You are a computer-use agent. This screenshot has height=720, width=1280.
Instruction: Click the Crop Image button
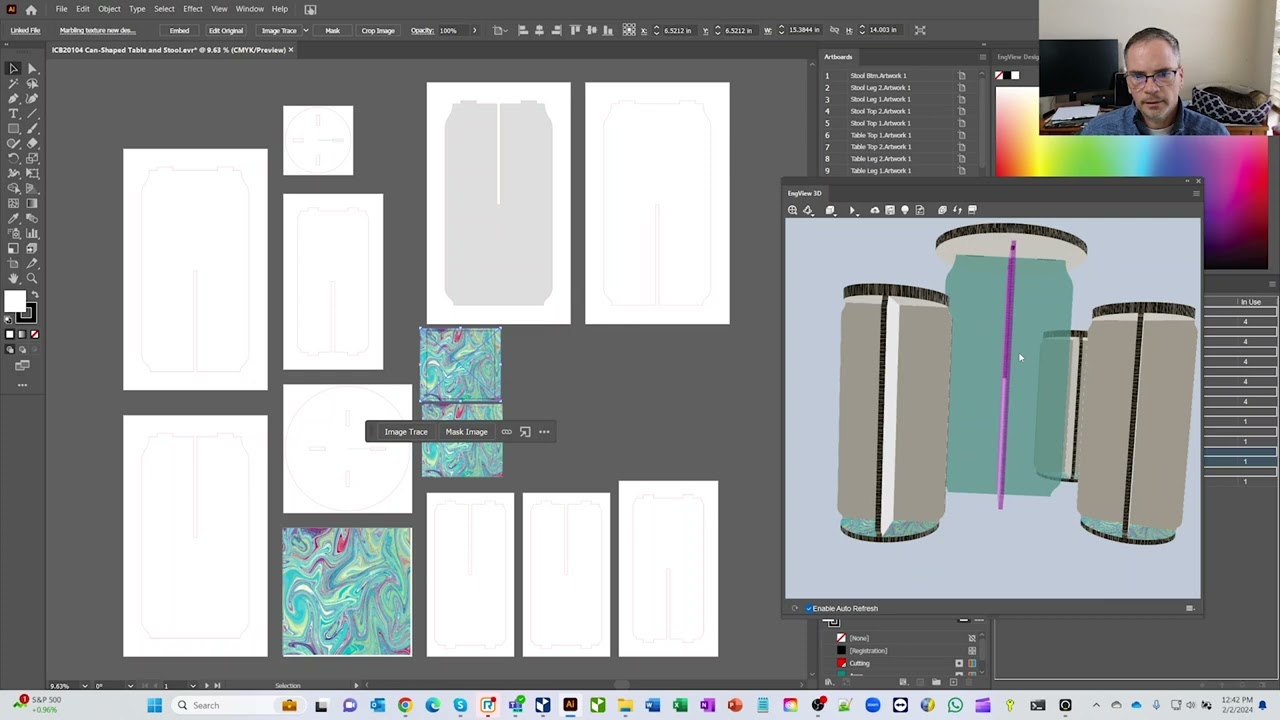tap(378, 30)
